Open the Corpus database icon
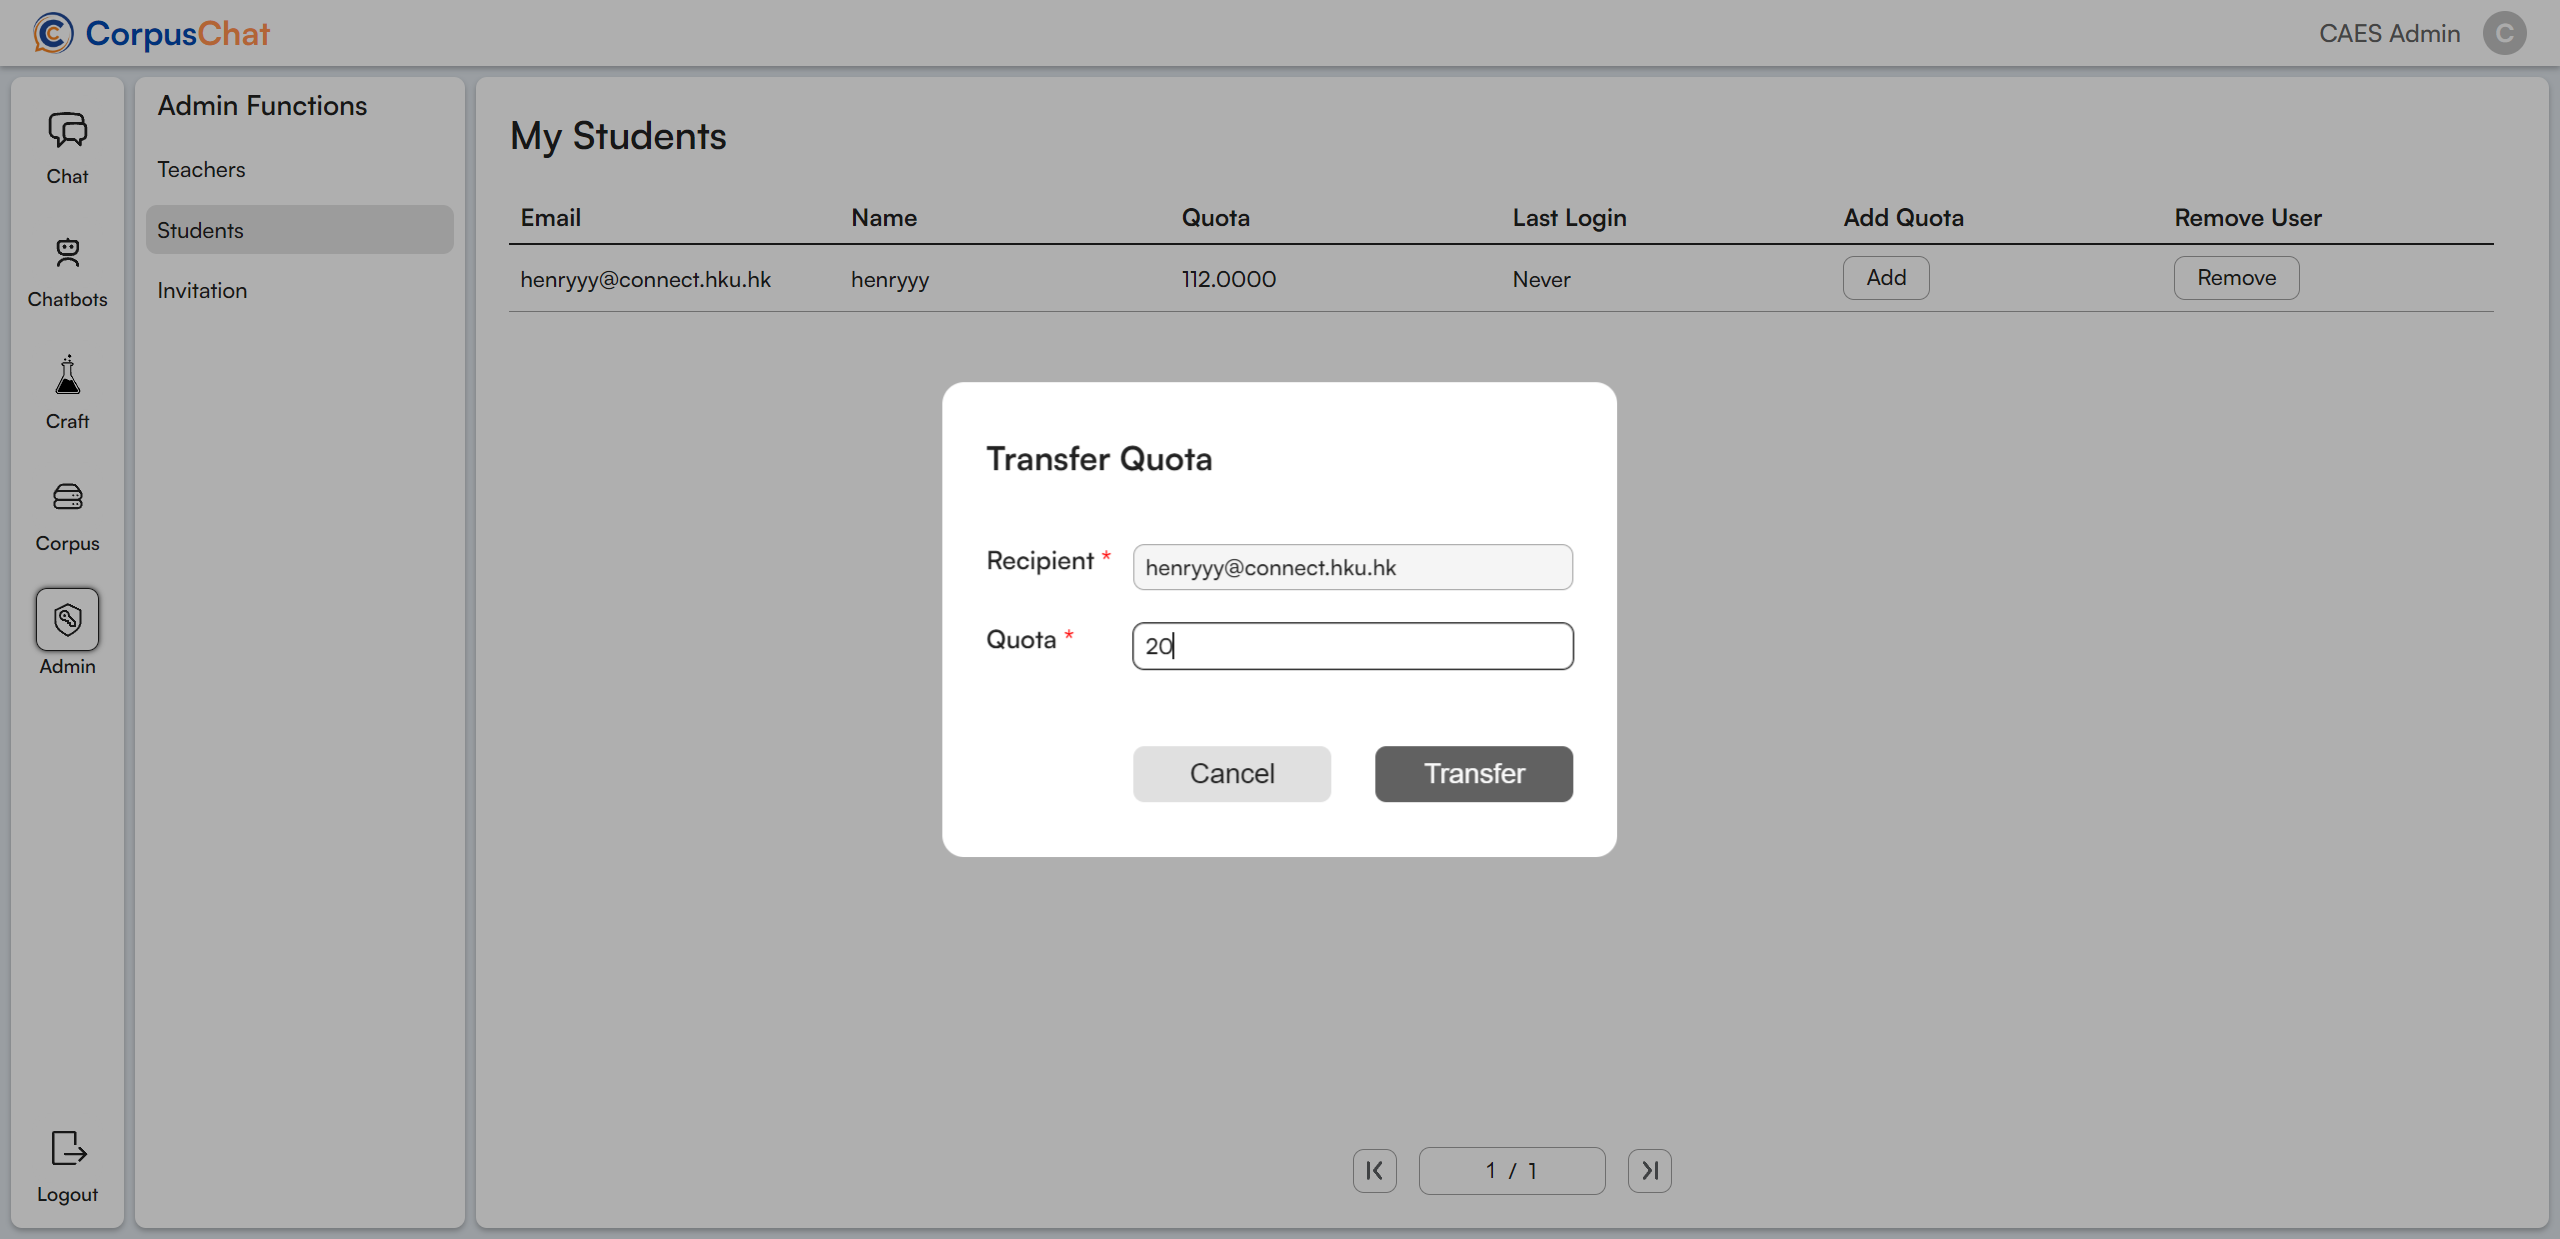This screenshot has height=1239, width=2560. tap(67, 497)
